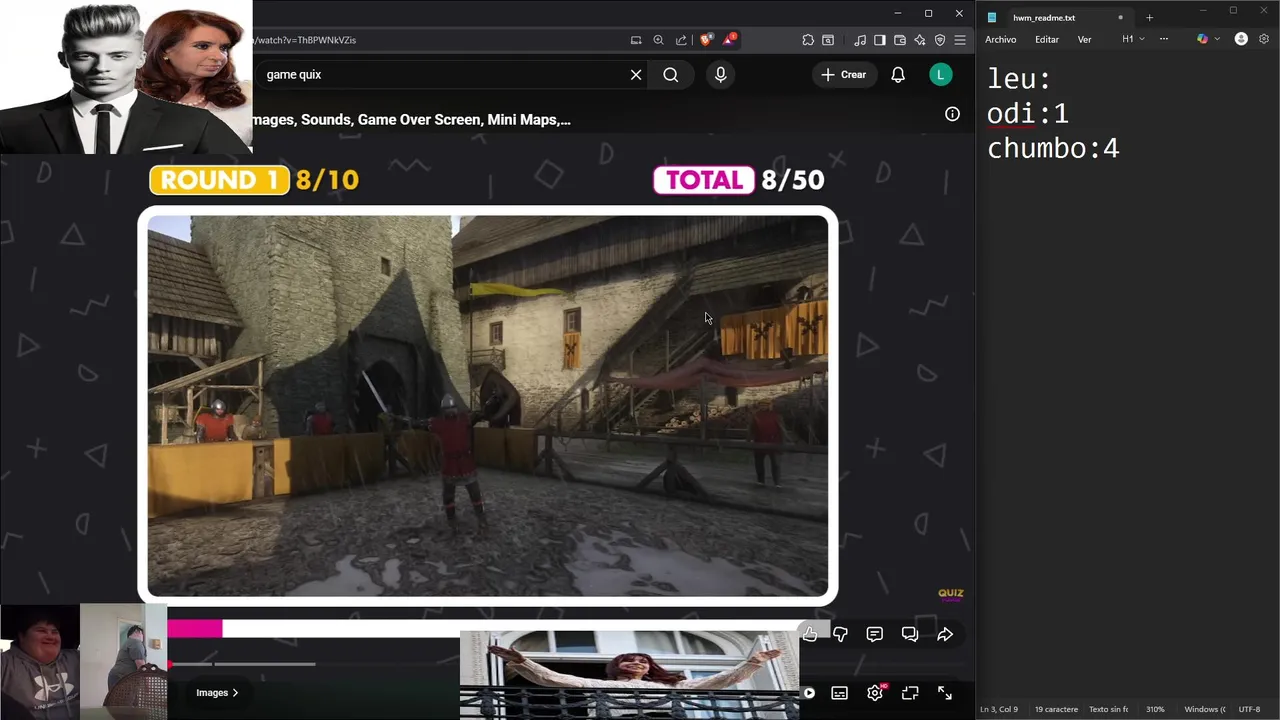
Task: Click the video title text link
Action: [412, 120]
